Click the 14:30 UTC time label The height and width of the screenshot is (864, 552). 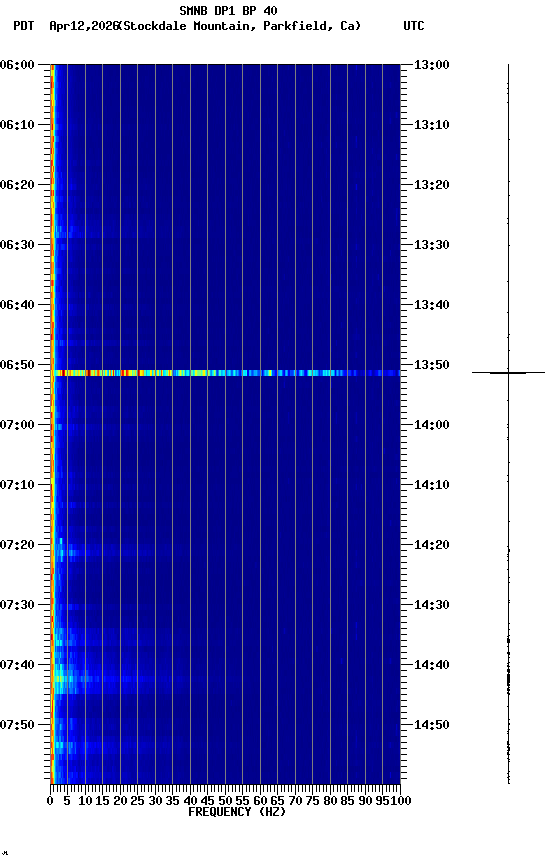point(432,606)
